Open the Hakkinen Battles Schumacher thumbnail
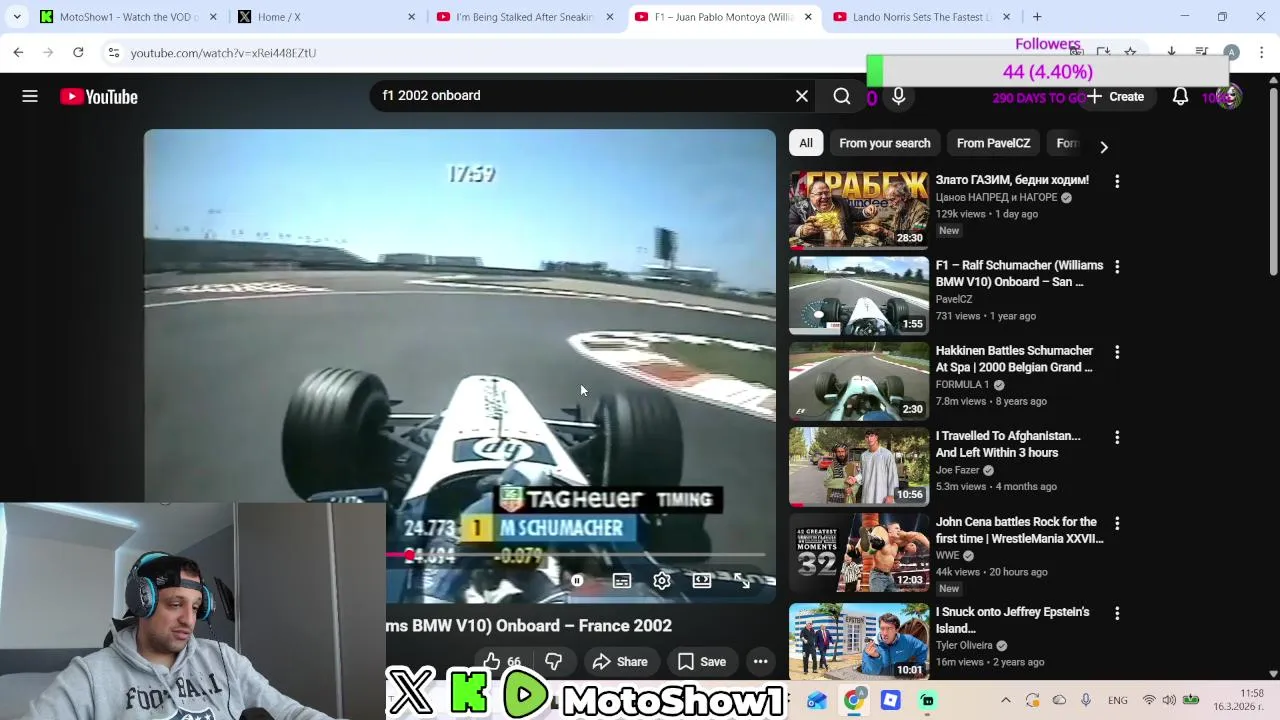1280x720 pixels. [x=859, y=380]
